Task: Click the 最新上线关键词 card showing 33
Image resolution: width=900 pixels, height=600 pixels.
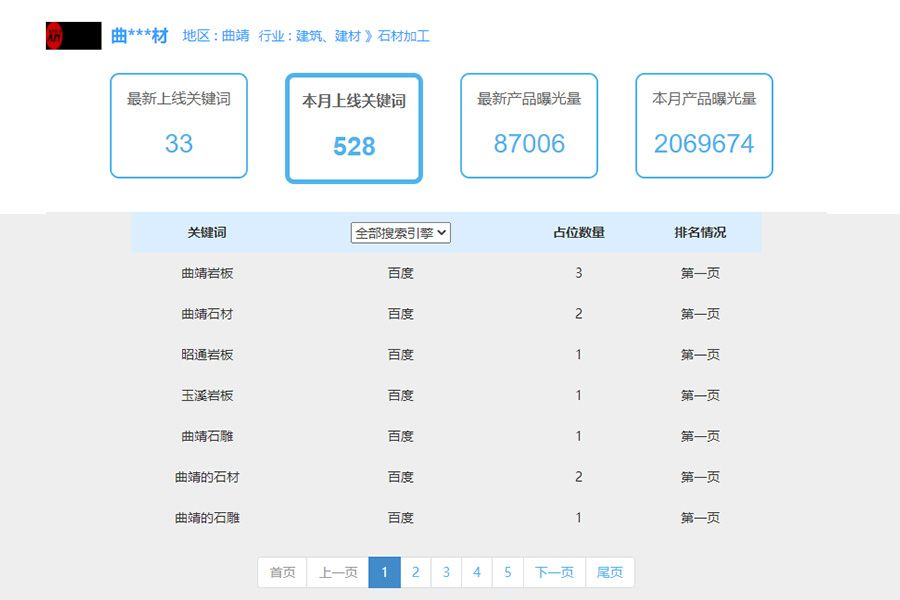Action: point(178,125)
